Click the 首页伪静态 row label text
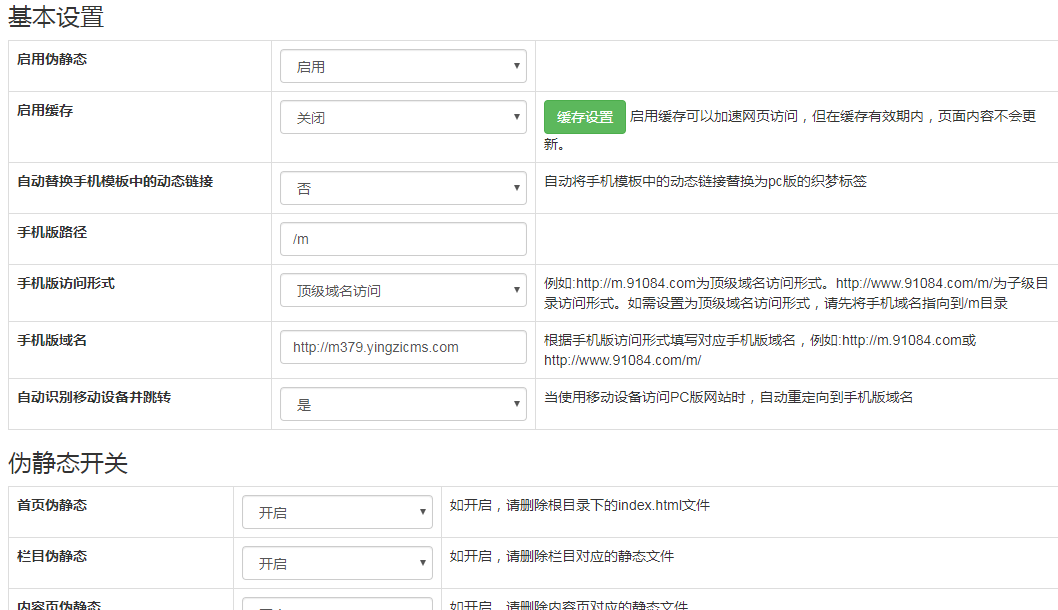The height and width of the screenshot is (610, 1058). pyautogui.click(x=52, y=505)
